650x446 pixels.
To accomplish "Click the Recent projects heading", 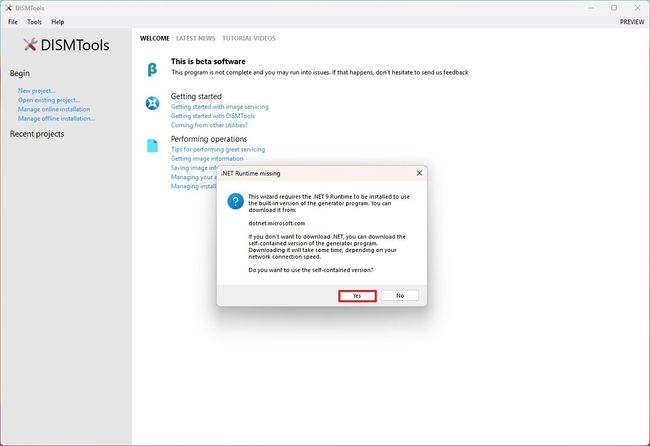I will coord(37,134).
